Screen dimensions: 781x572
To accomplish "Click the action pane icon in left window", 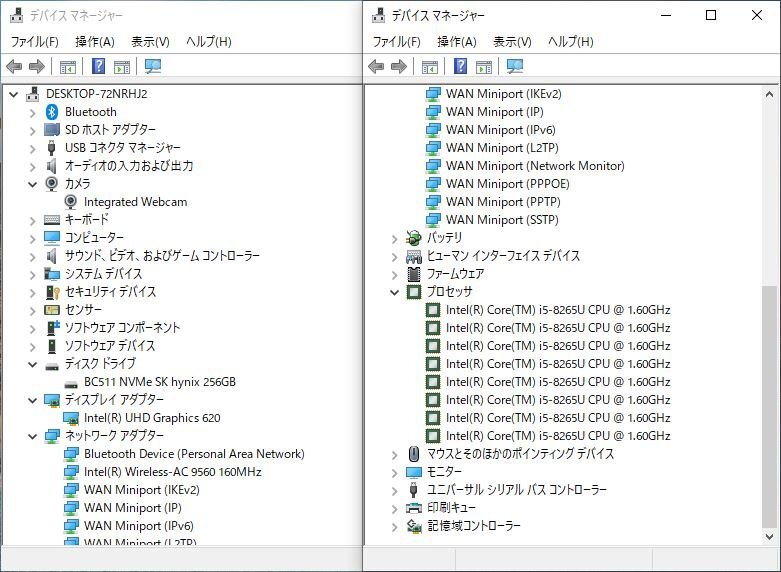I will 122,67.
